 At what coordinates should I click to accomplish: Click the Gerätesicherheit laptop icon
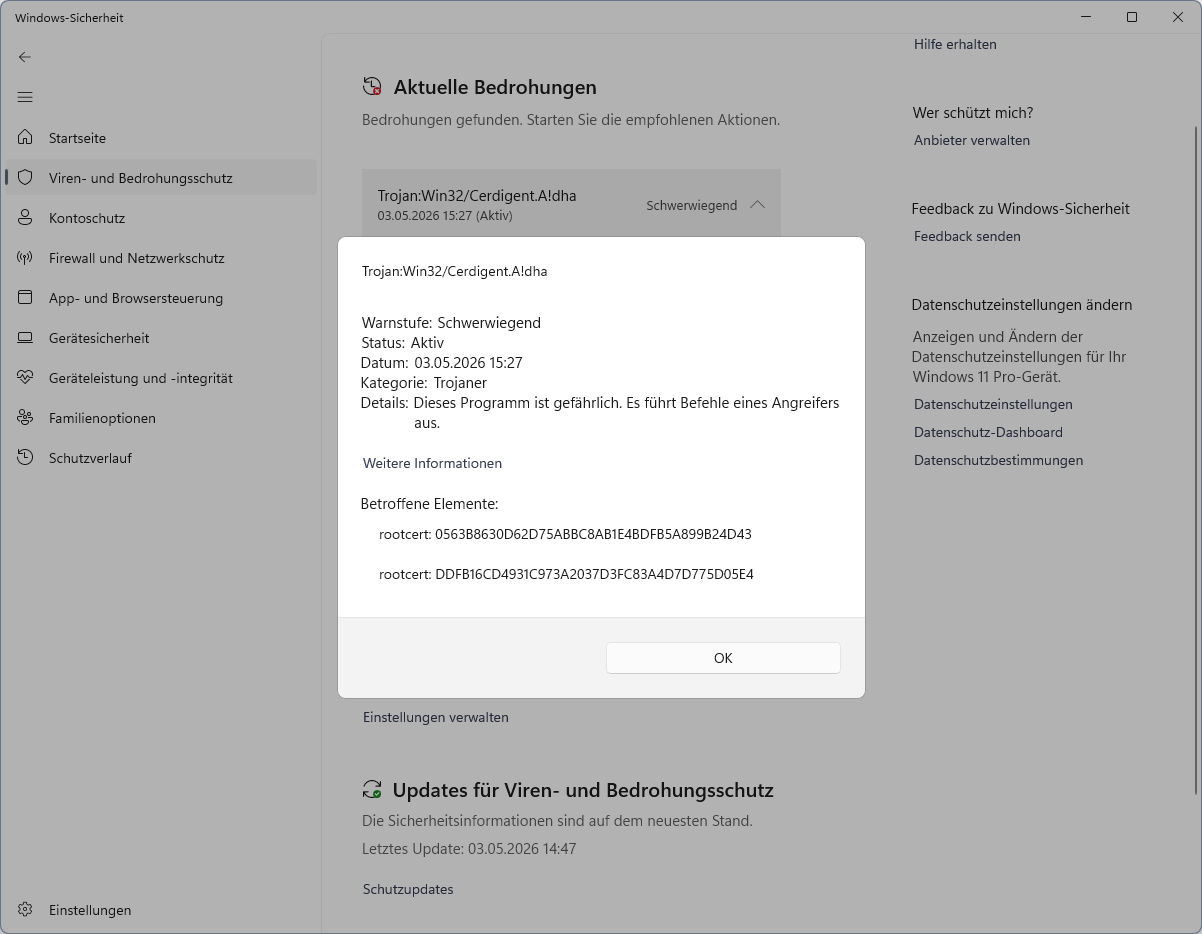tap(25, 338)
